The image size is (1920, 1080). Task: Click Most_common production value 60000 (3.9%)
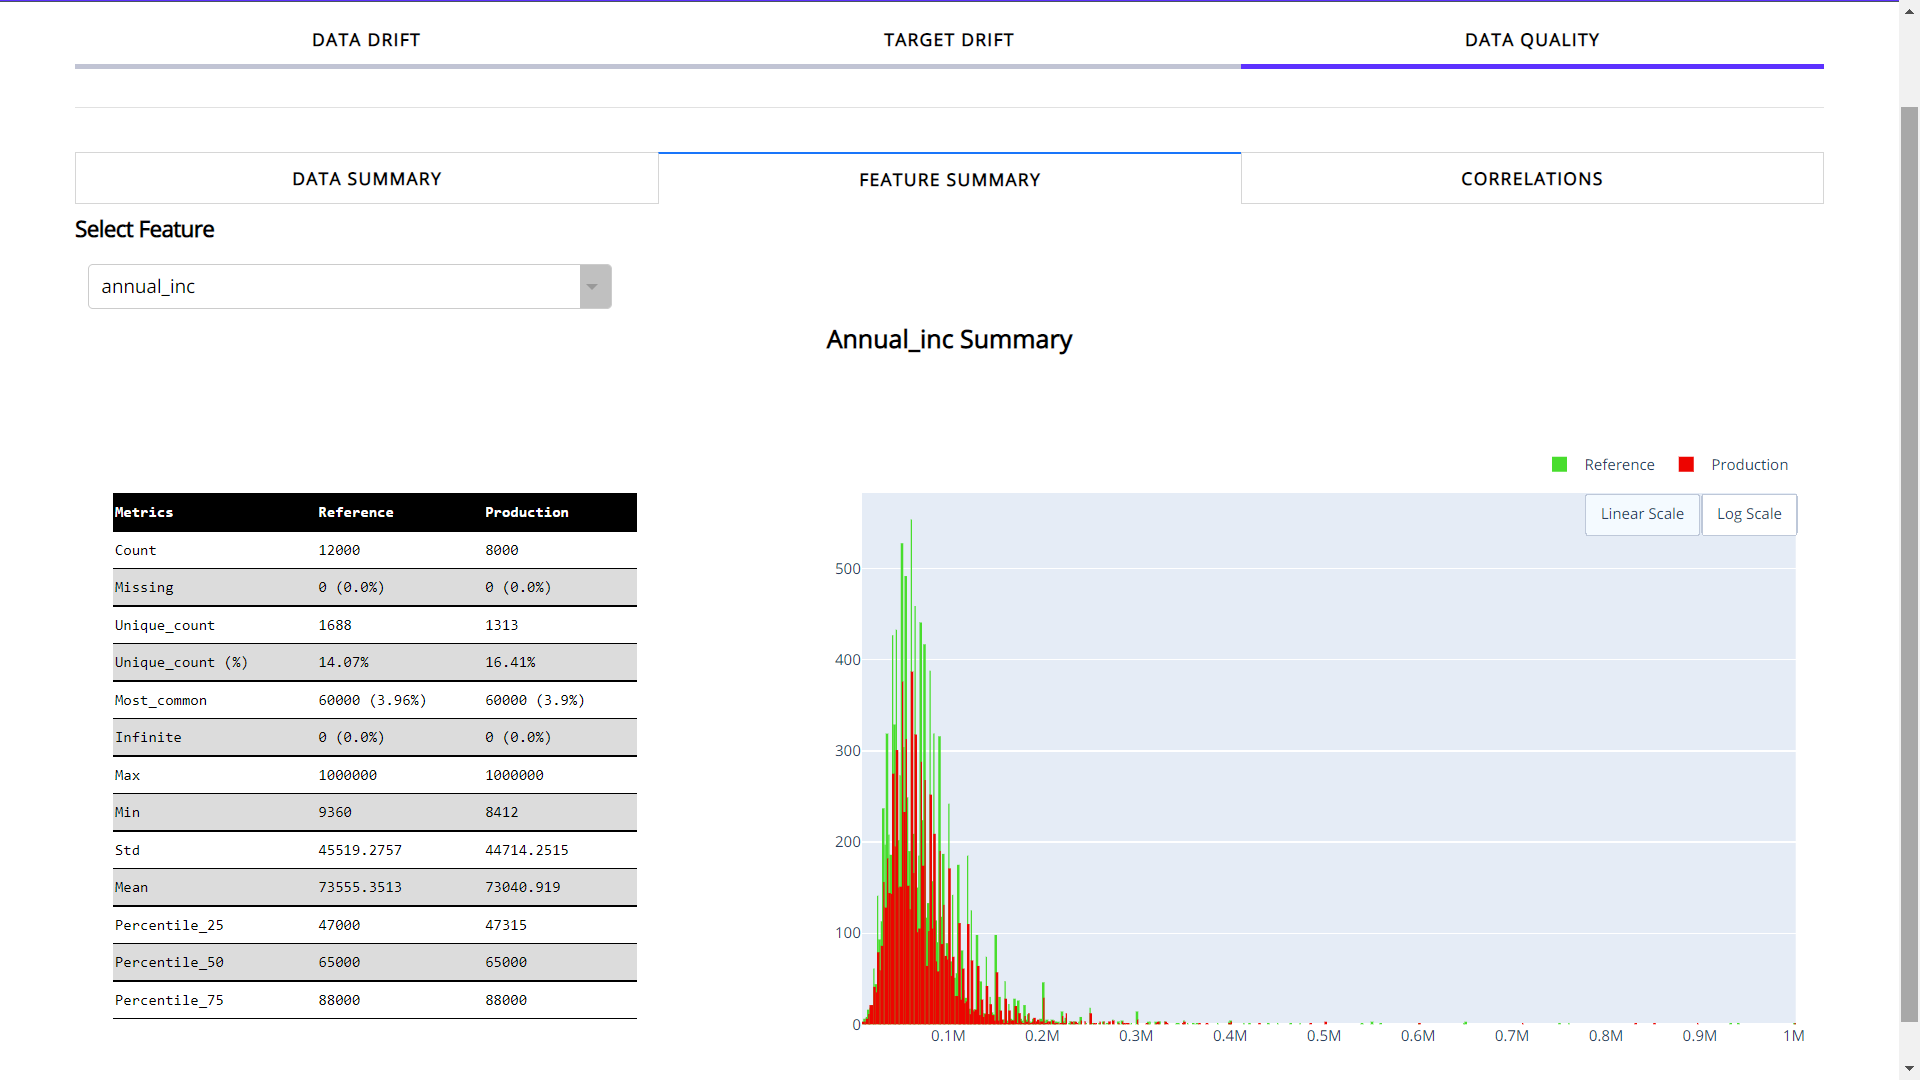(x=535, y=700)
